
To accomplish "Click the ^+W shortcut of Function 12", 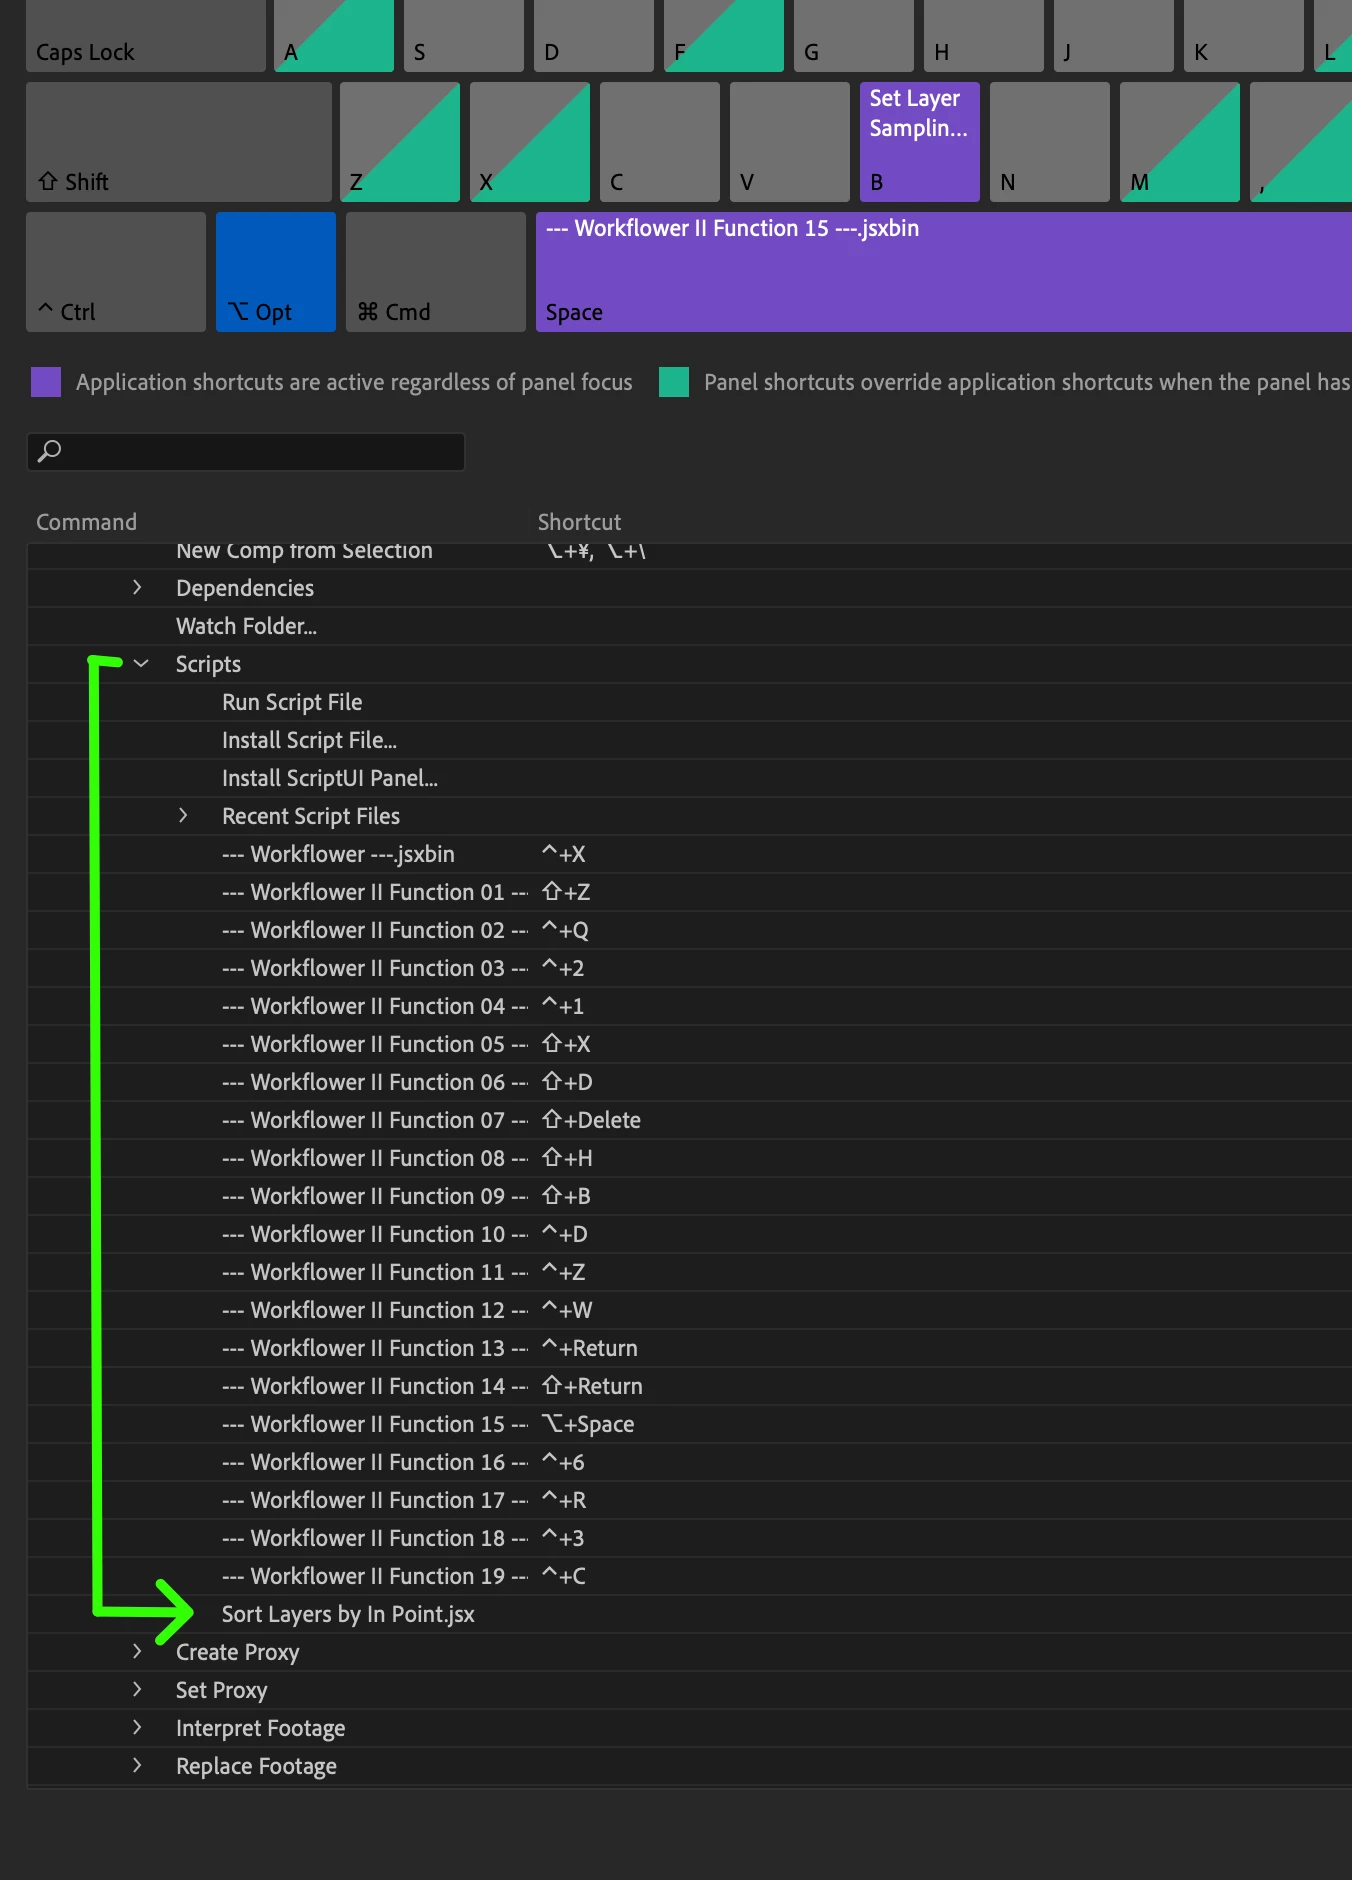I will click(567, 1310).
